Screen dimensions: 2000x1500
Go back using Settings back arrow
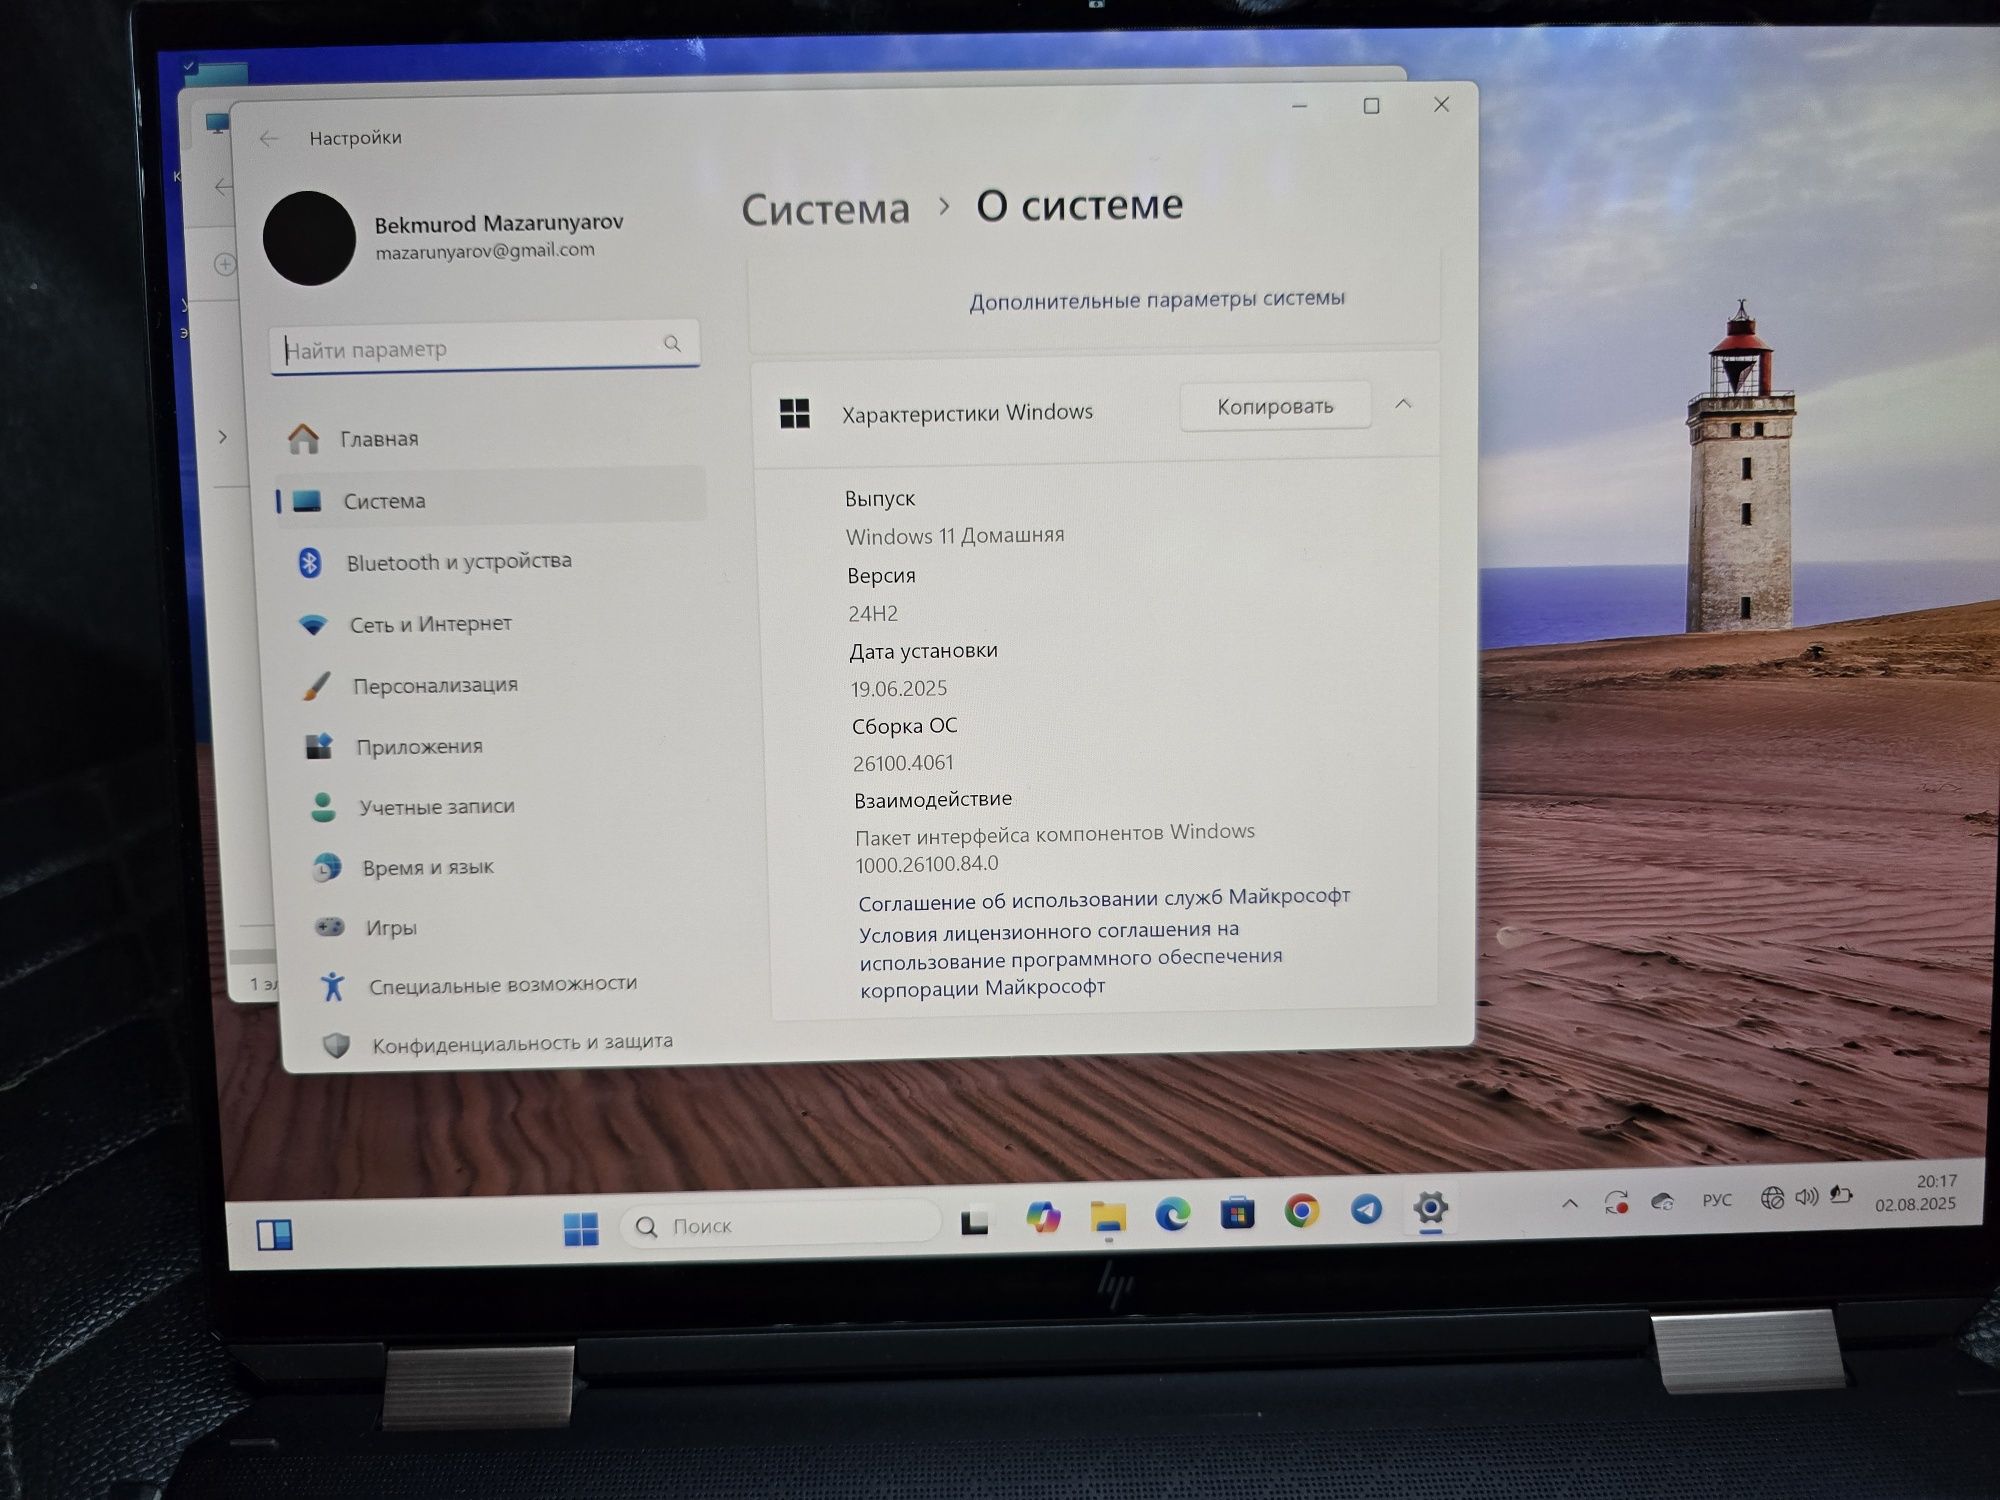(268, 139)
